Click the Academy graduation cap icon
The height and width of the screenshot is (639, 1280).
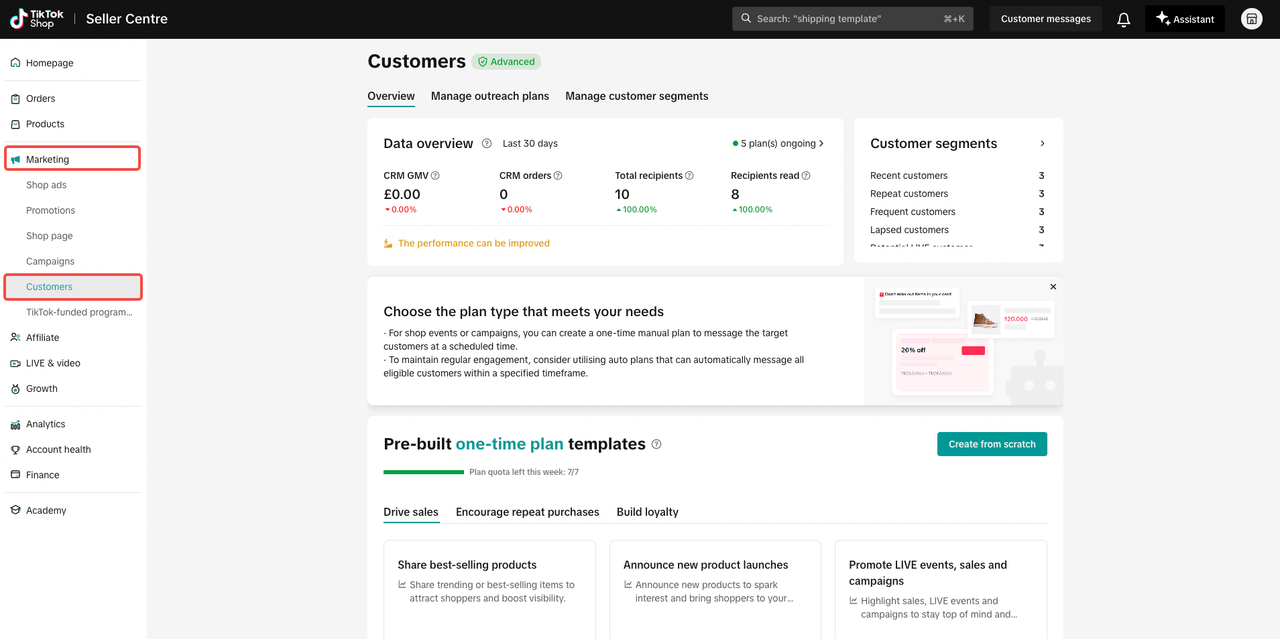pos(15,510)
